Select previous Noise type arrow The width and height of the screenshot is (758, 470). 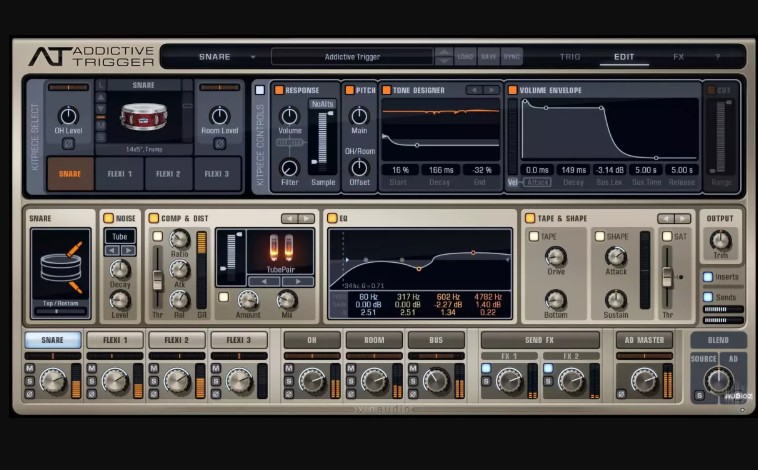(112, 250)
